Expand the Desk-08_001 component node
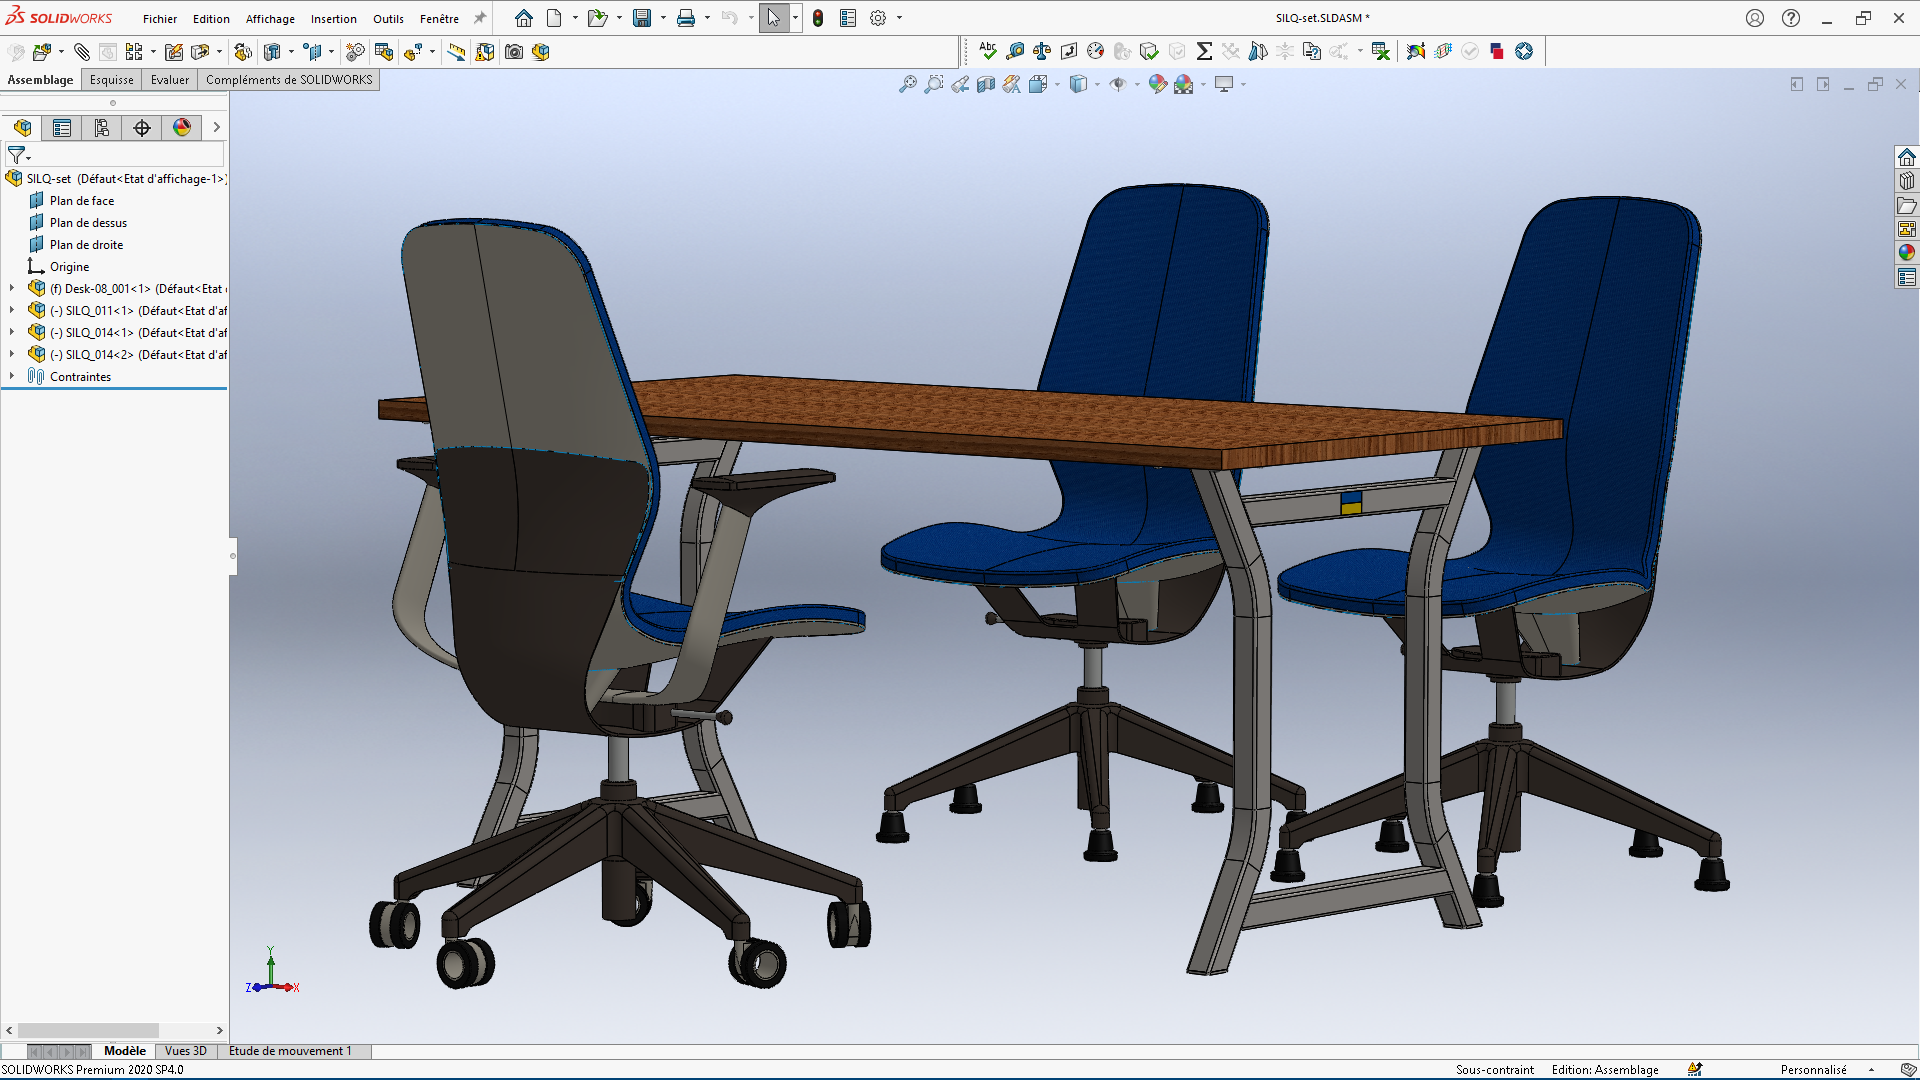Viewport: 1920px width, 1080px height. [12, 289]
